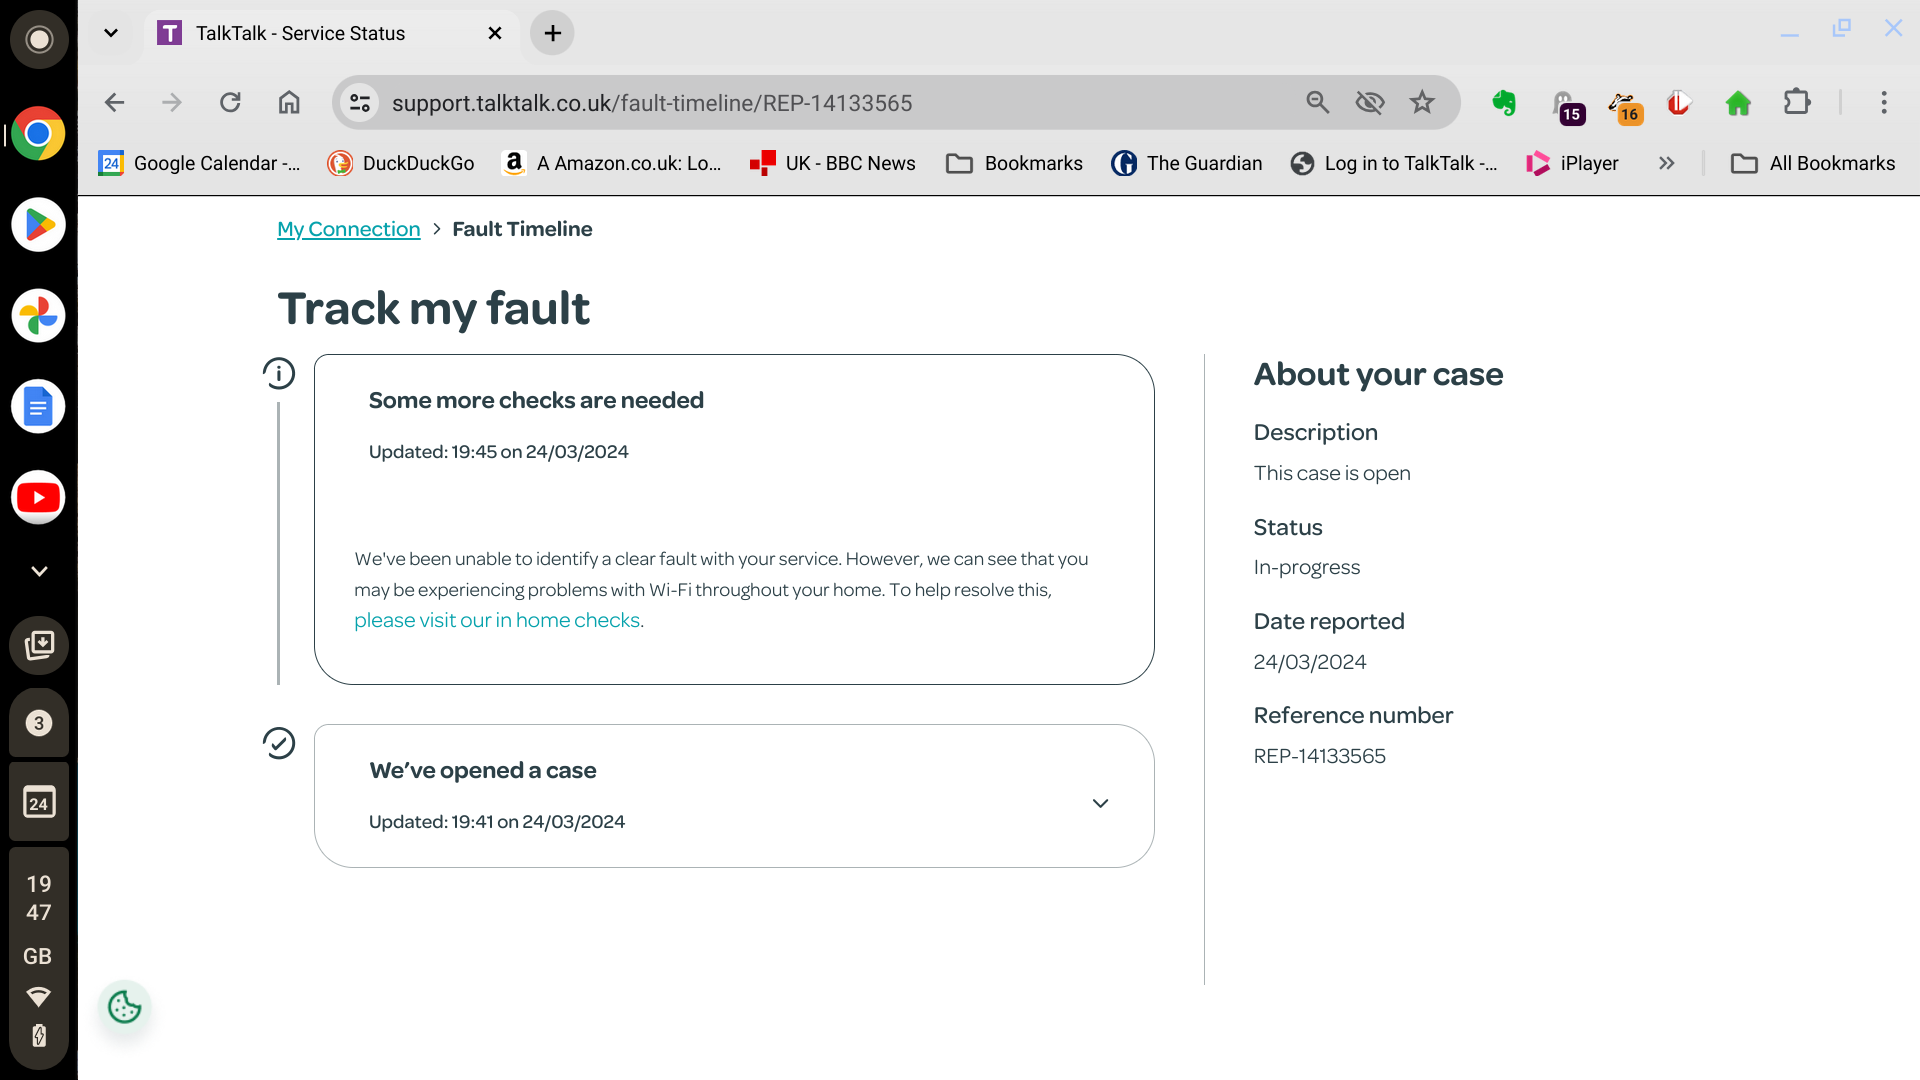
Task: Click the Evernote extension icon
Action: click(x=1504, y=103)
